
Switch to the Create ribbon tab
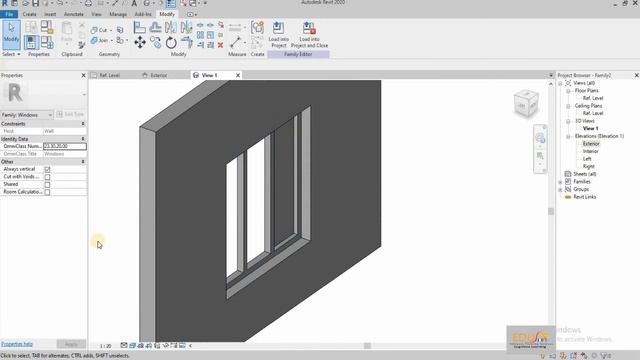[x=29, y=14]
